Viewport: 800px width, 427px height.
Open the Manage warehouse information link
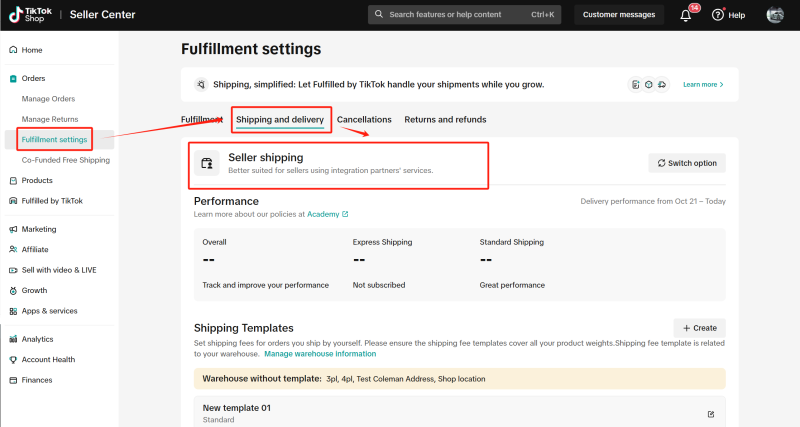click(320, 354)
